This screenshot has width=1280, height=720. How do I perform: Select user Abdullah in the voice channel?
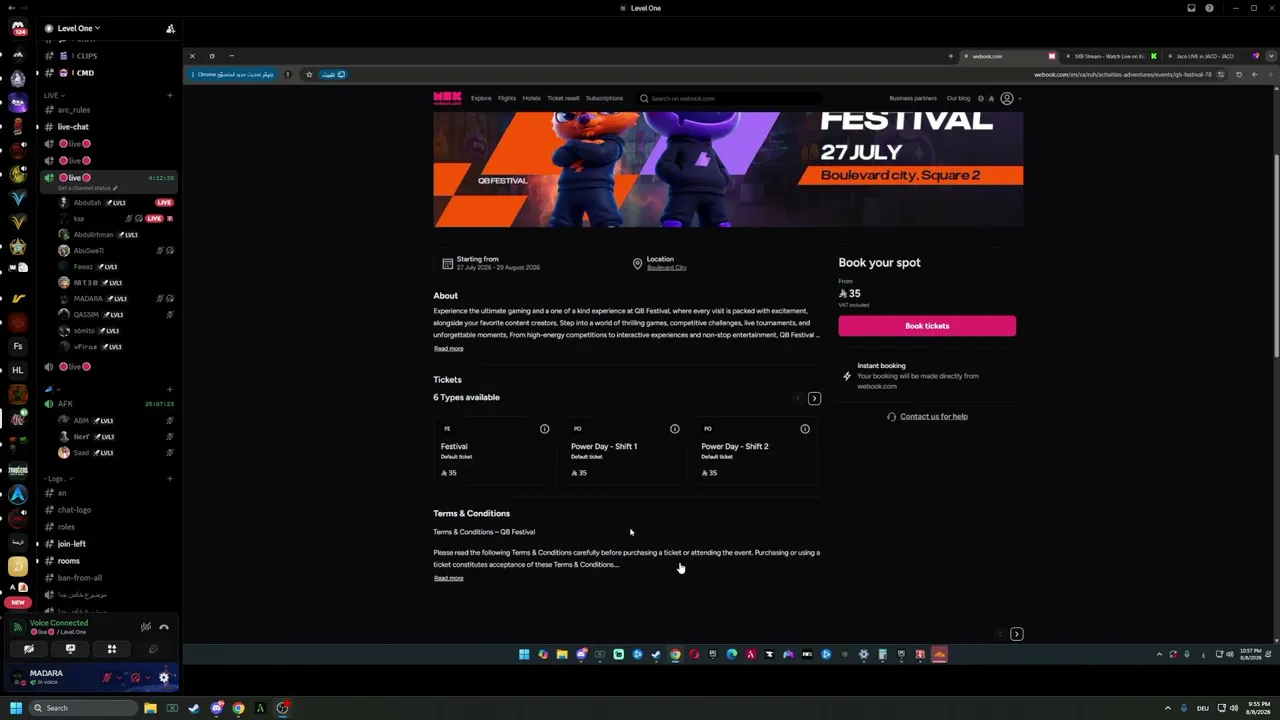coord(116,202)
